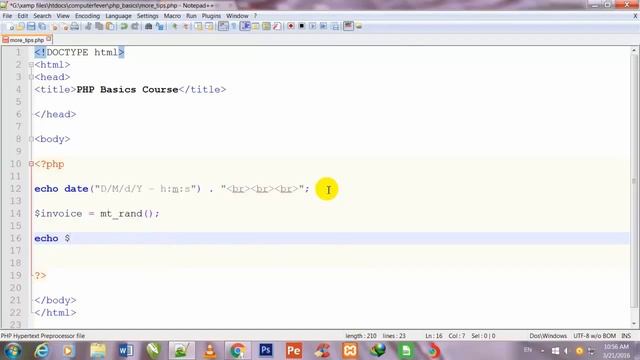This screenshot has height=360, width=640.
Task: Click the Redo toolbar icon
Action: point(135,27)
